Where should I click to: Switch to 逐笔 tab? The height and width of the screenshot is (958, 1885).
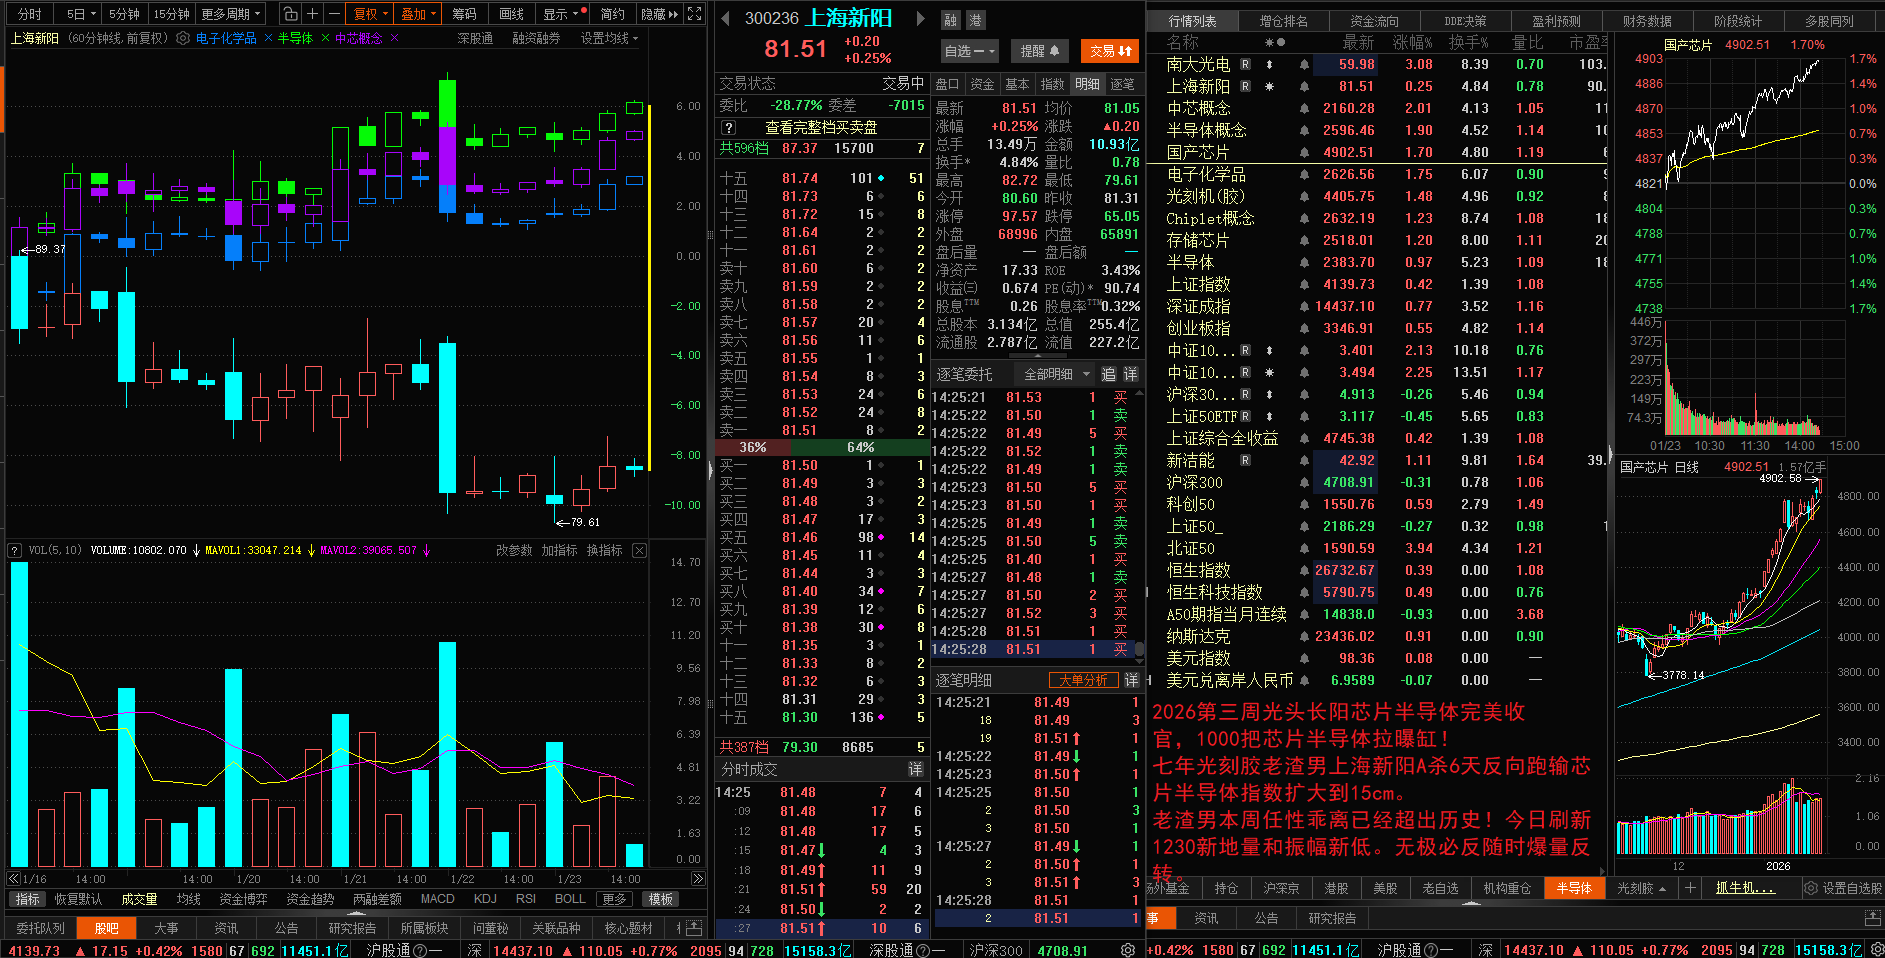point(1122,84)
